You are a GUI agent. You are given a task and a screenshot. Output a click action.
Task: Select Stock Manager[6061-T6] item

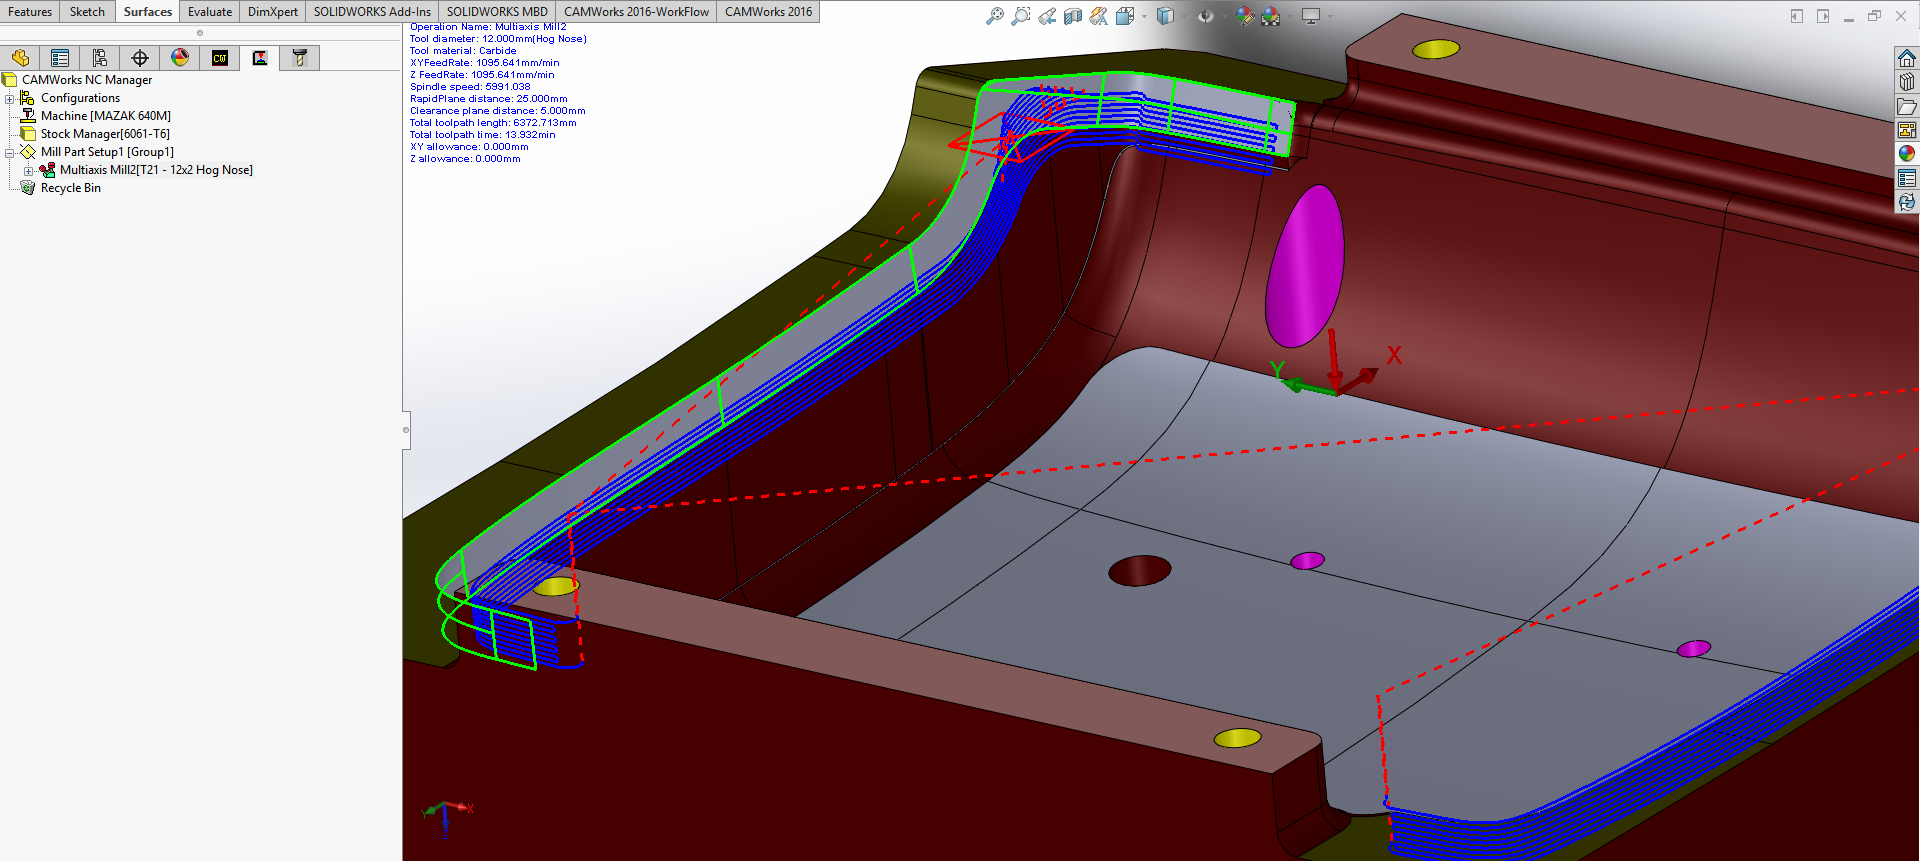105,134
